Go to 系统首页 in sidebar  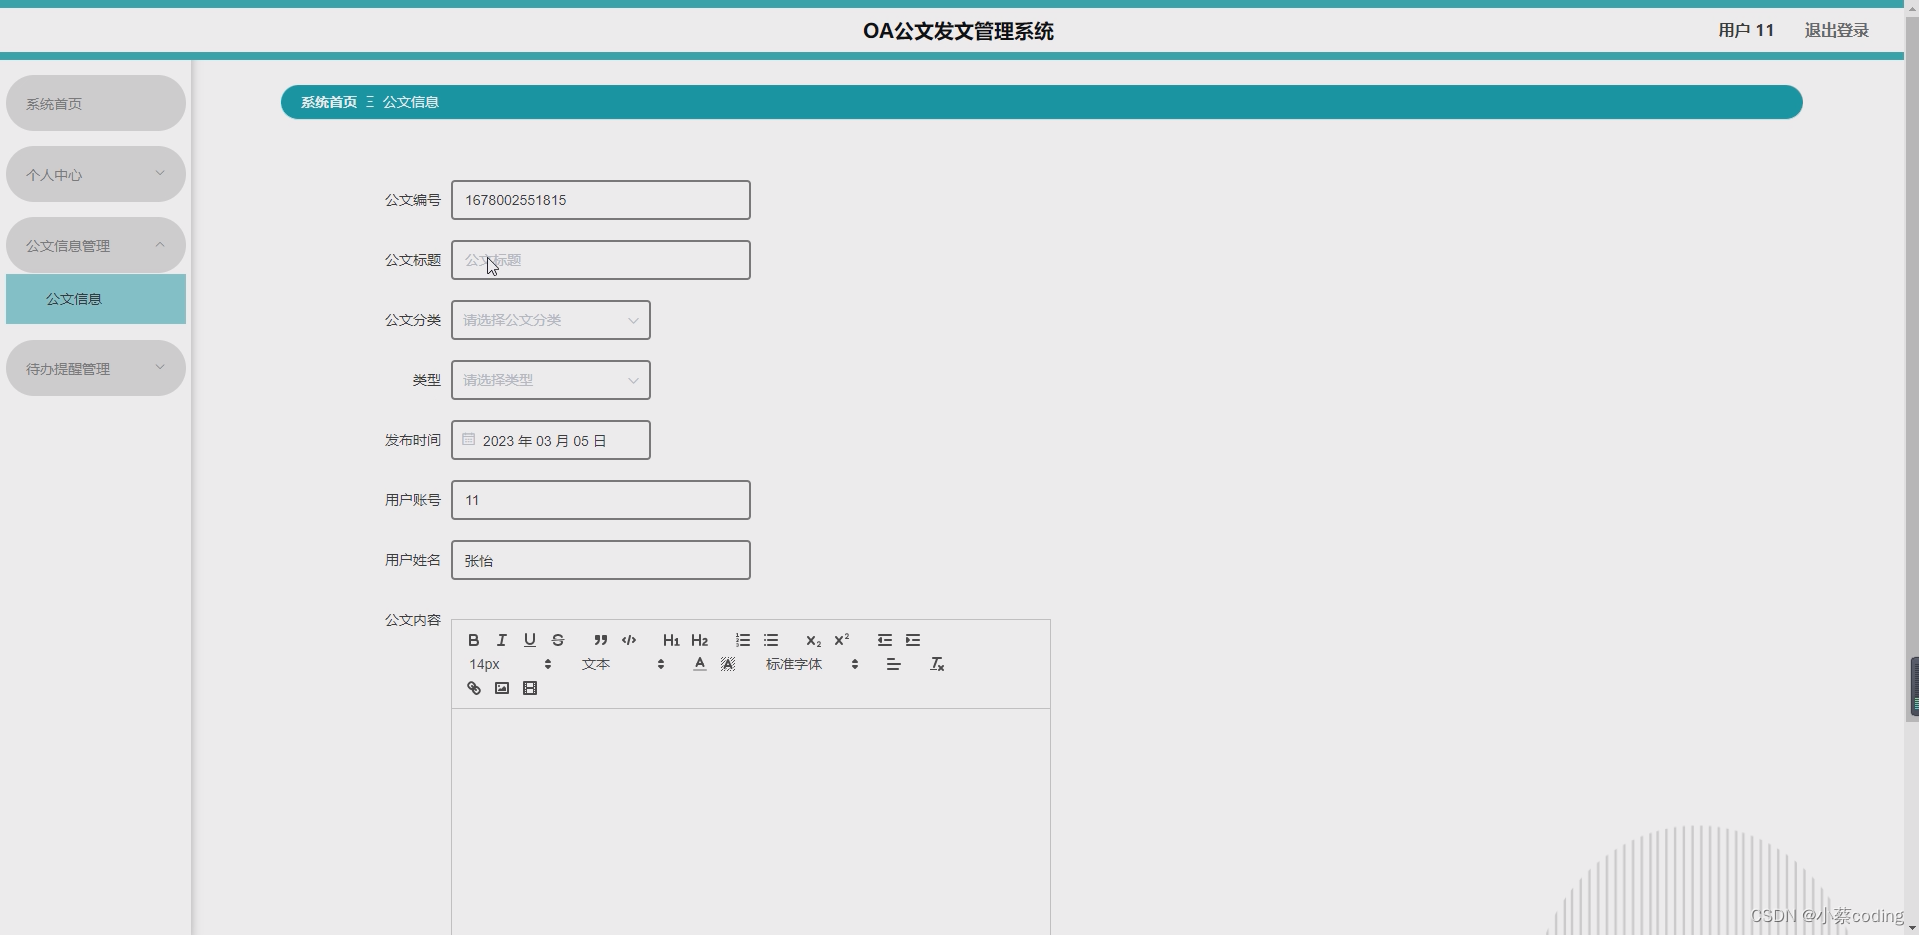tap(96, 103)
